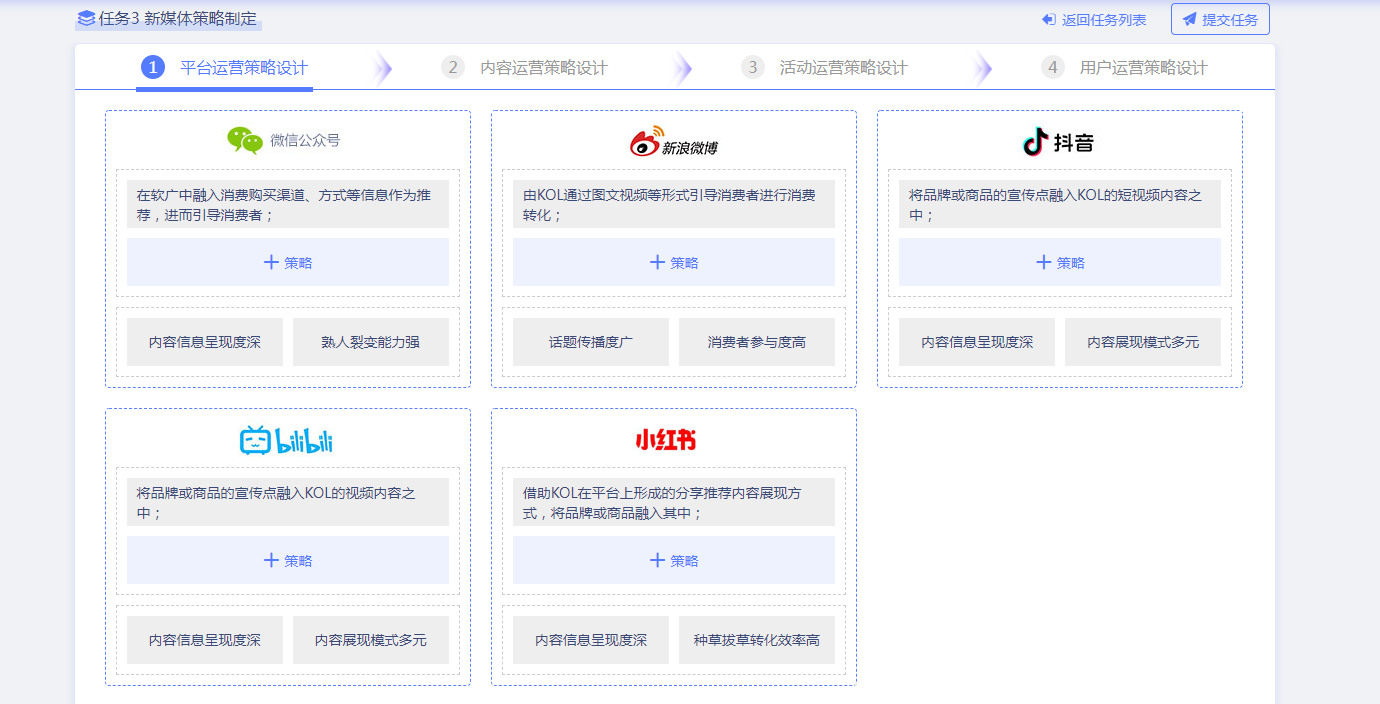Image resolution: width=1380 pixels, height=704 pixels.
Task: Click the Sina Weibo logo
Action: click(674, 141)
